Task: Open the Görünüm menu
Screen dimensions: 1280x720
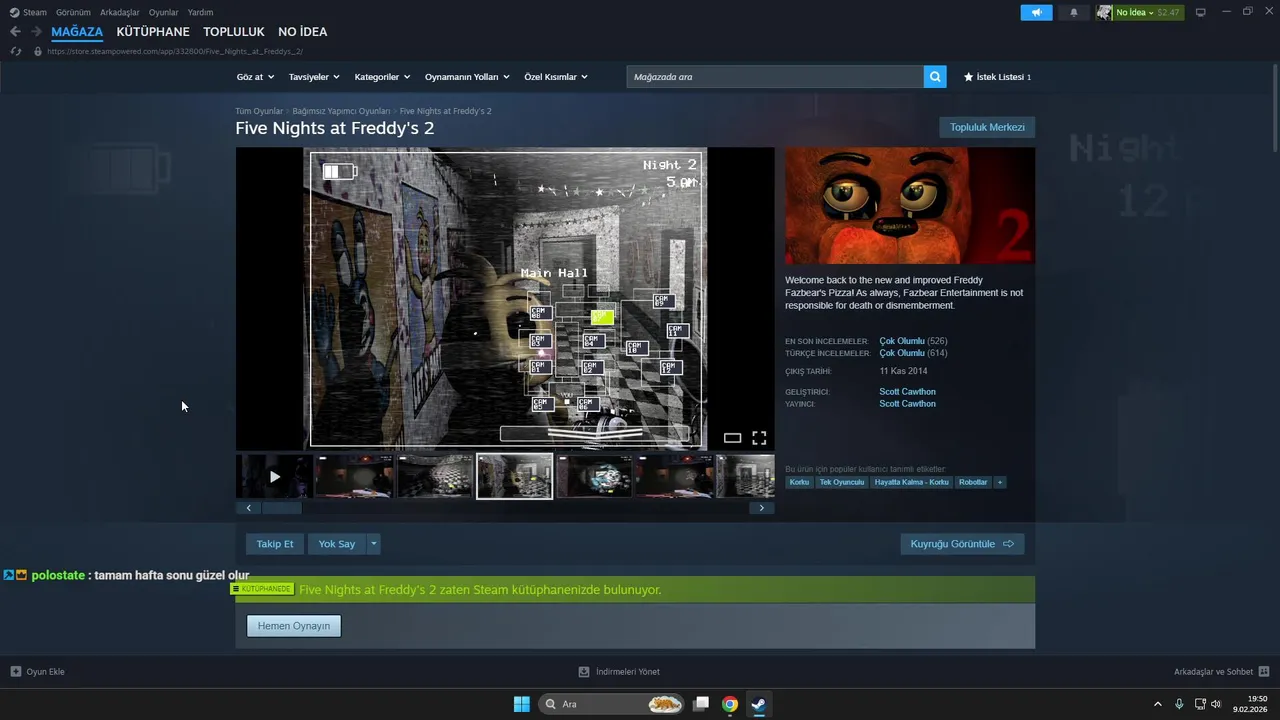Action: (x=73, y=12)
